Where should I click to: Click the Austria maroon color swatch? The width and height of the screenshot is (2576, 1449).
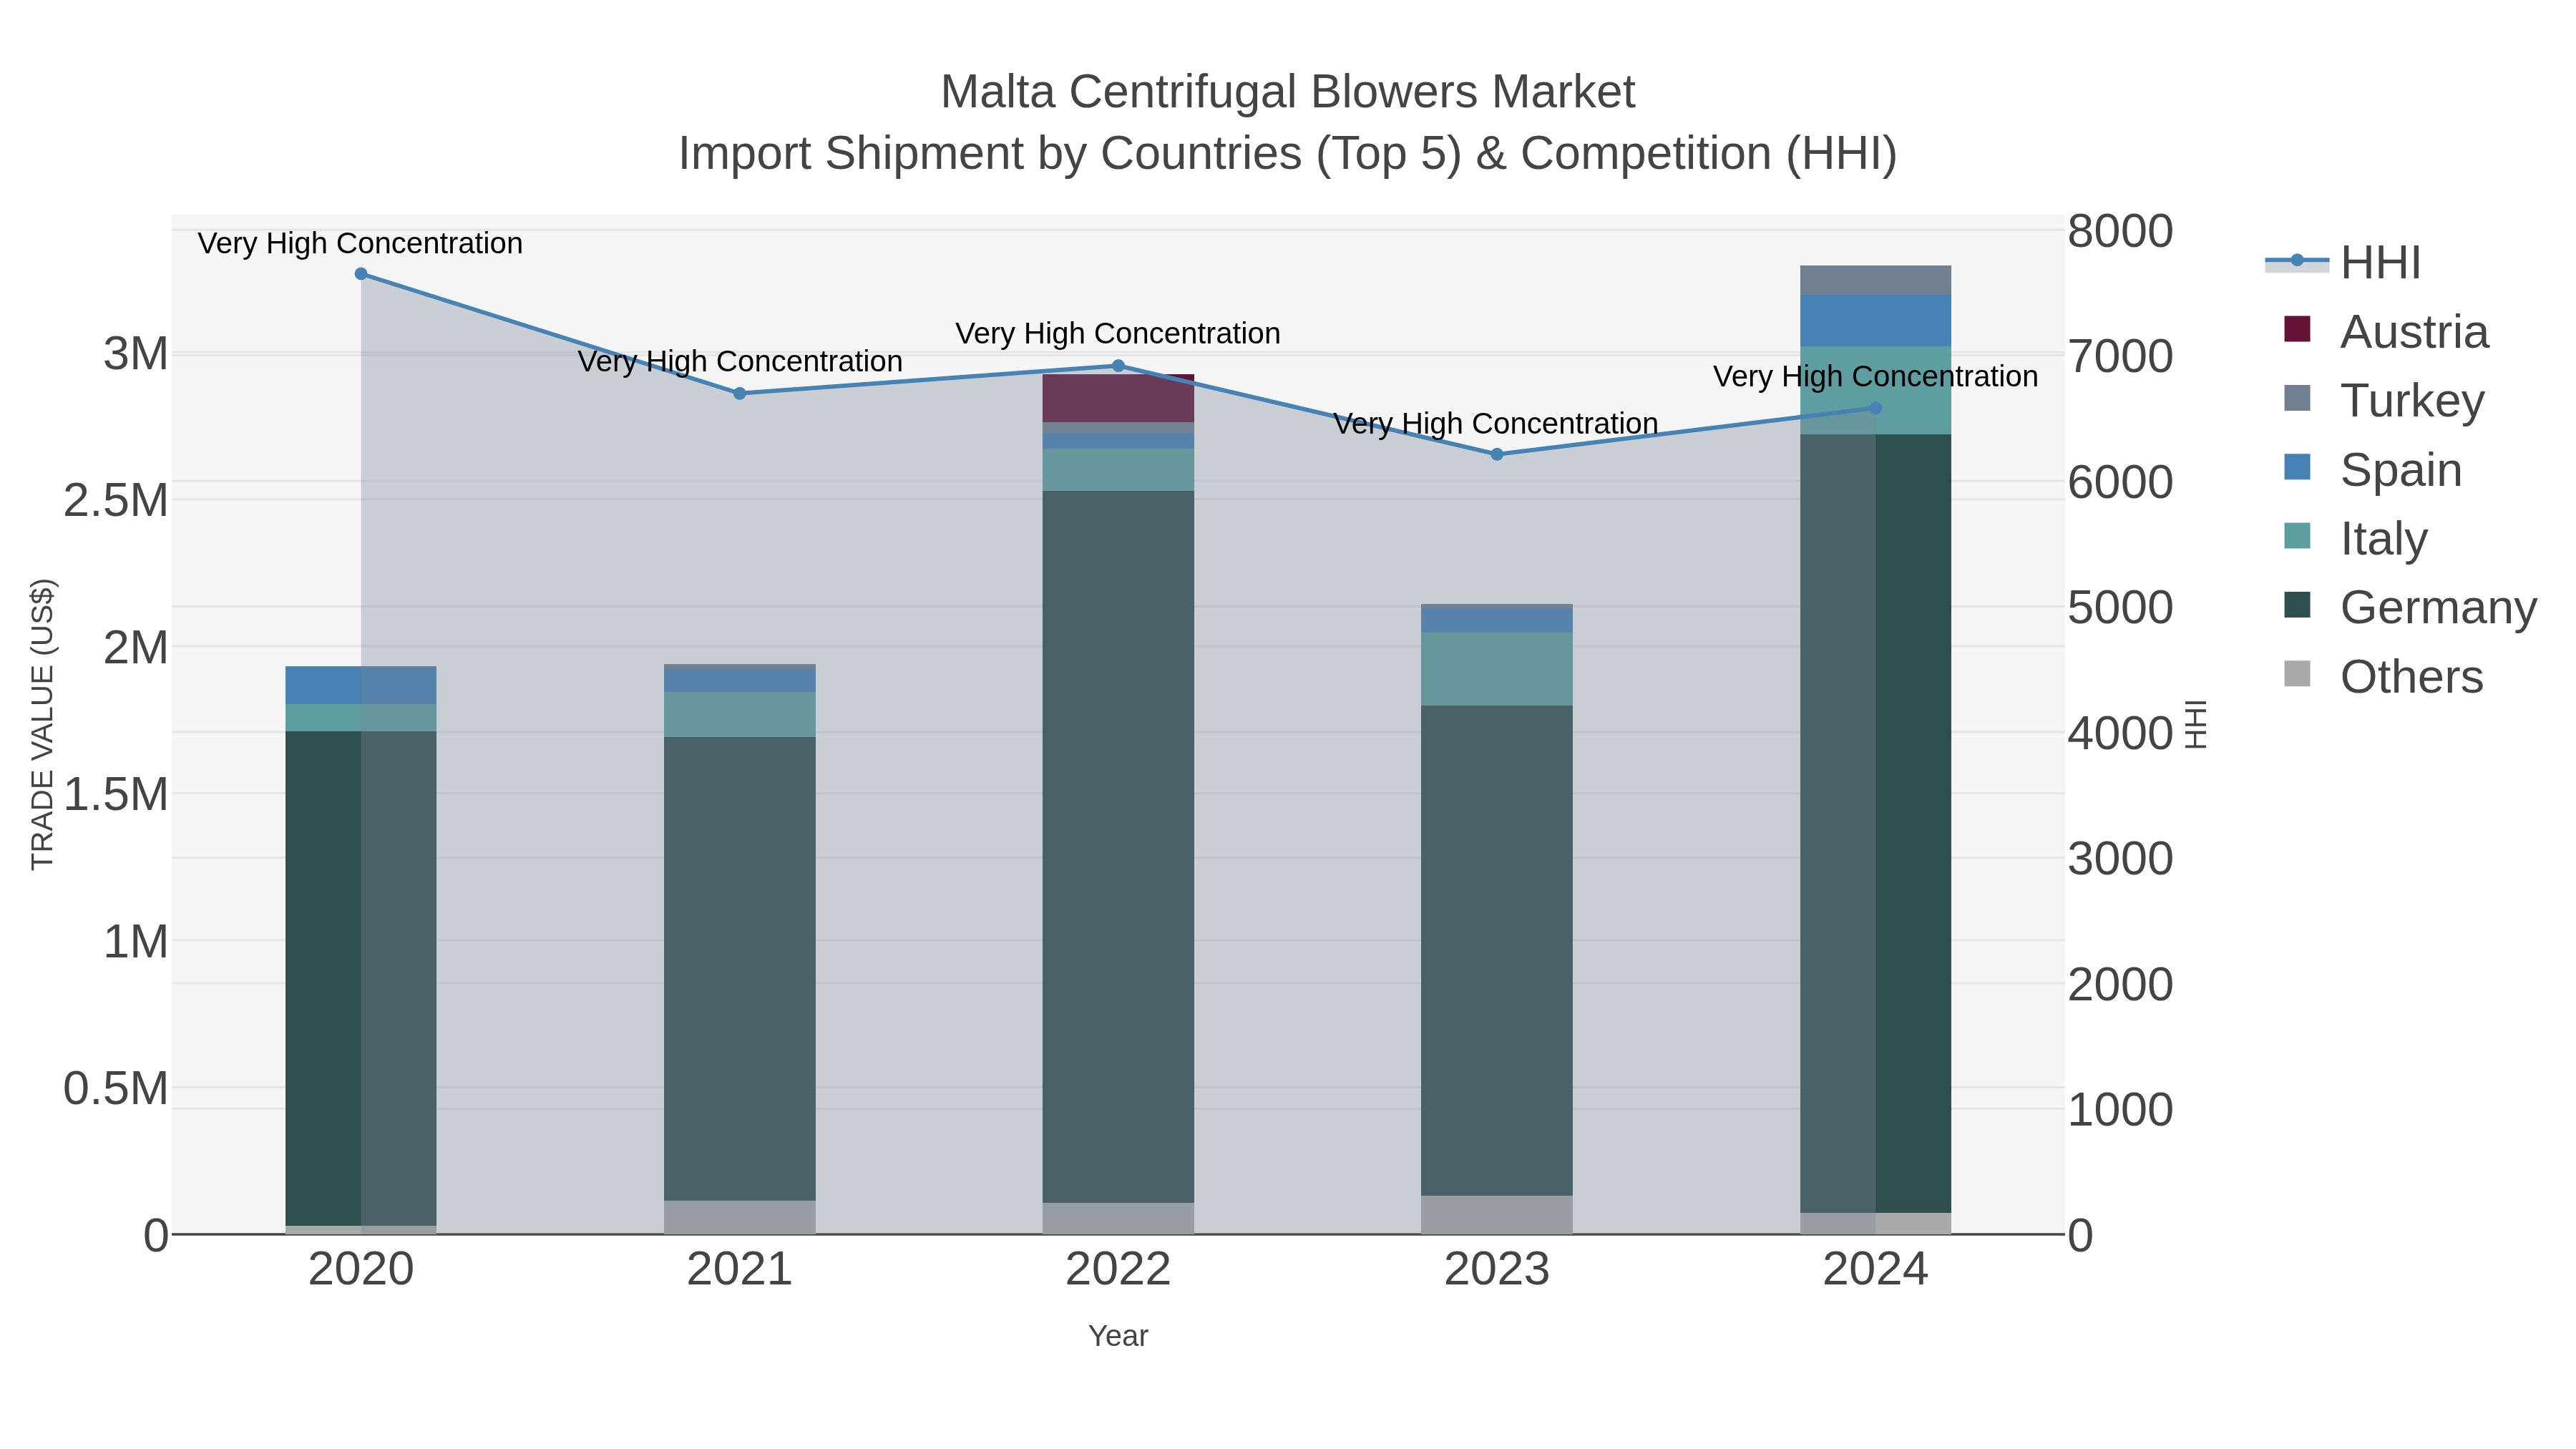[2298, 329]
